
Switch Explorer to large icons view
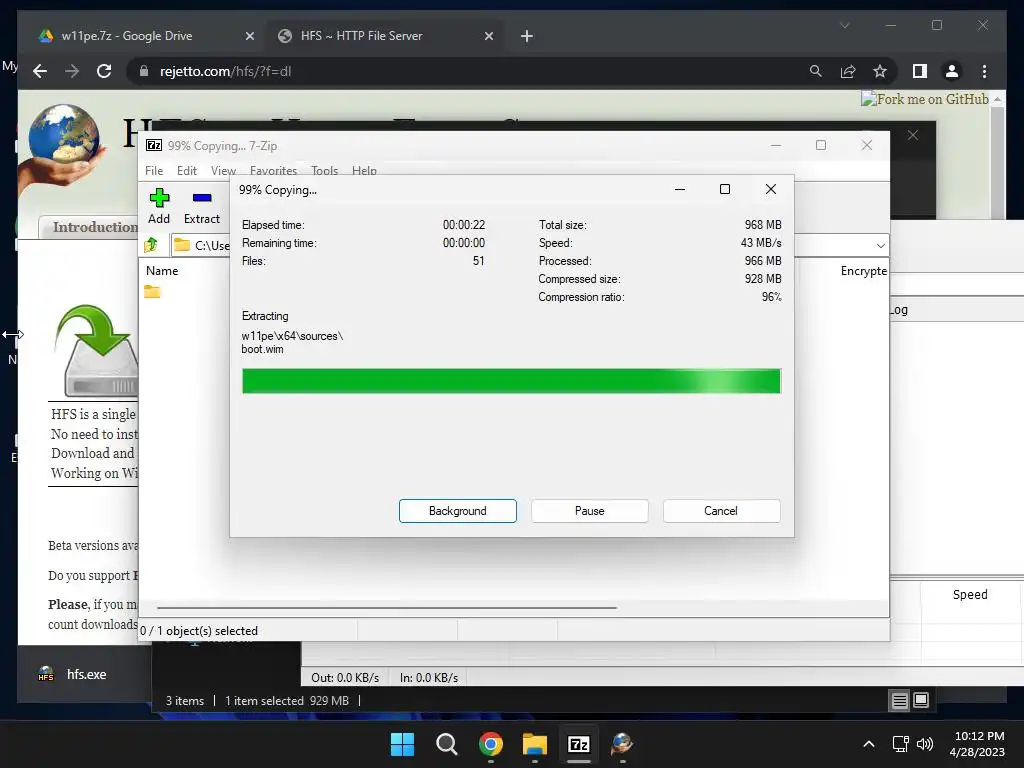(x=921, y=700)
